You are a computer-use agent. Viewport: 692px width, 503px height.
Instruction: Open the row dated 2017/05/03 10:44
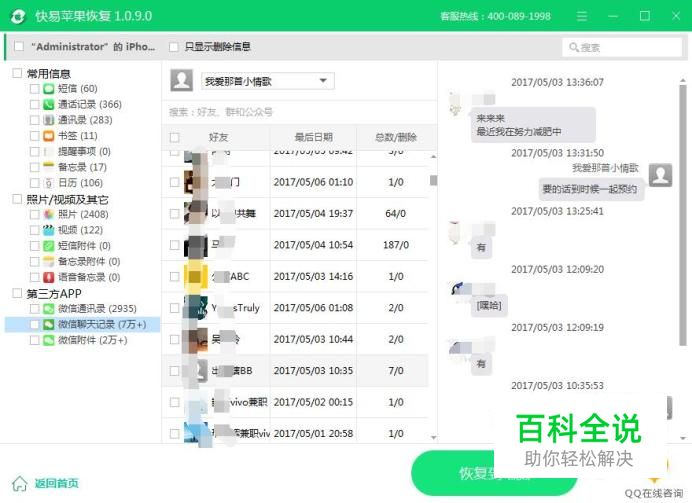point(295,339)
